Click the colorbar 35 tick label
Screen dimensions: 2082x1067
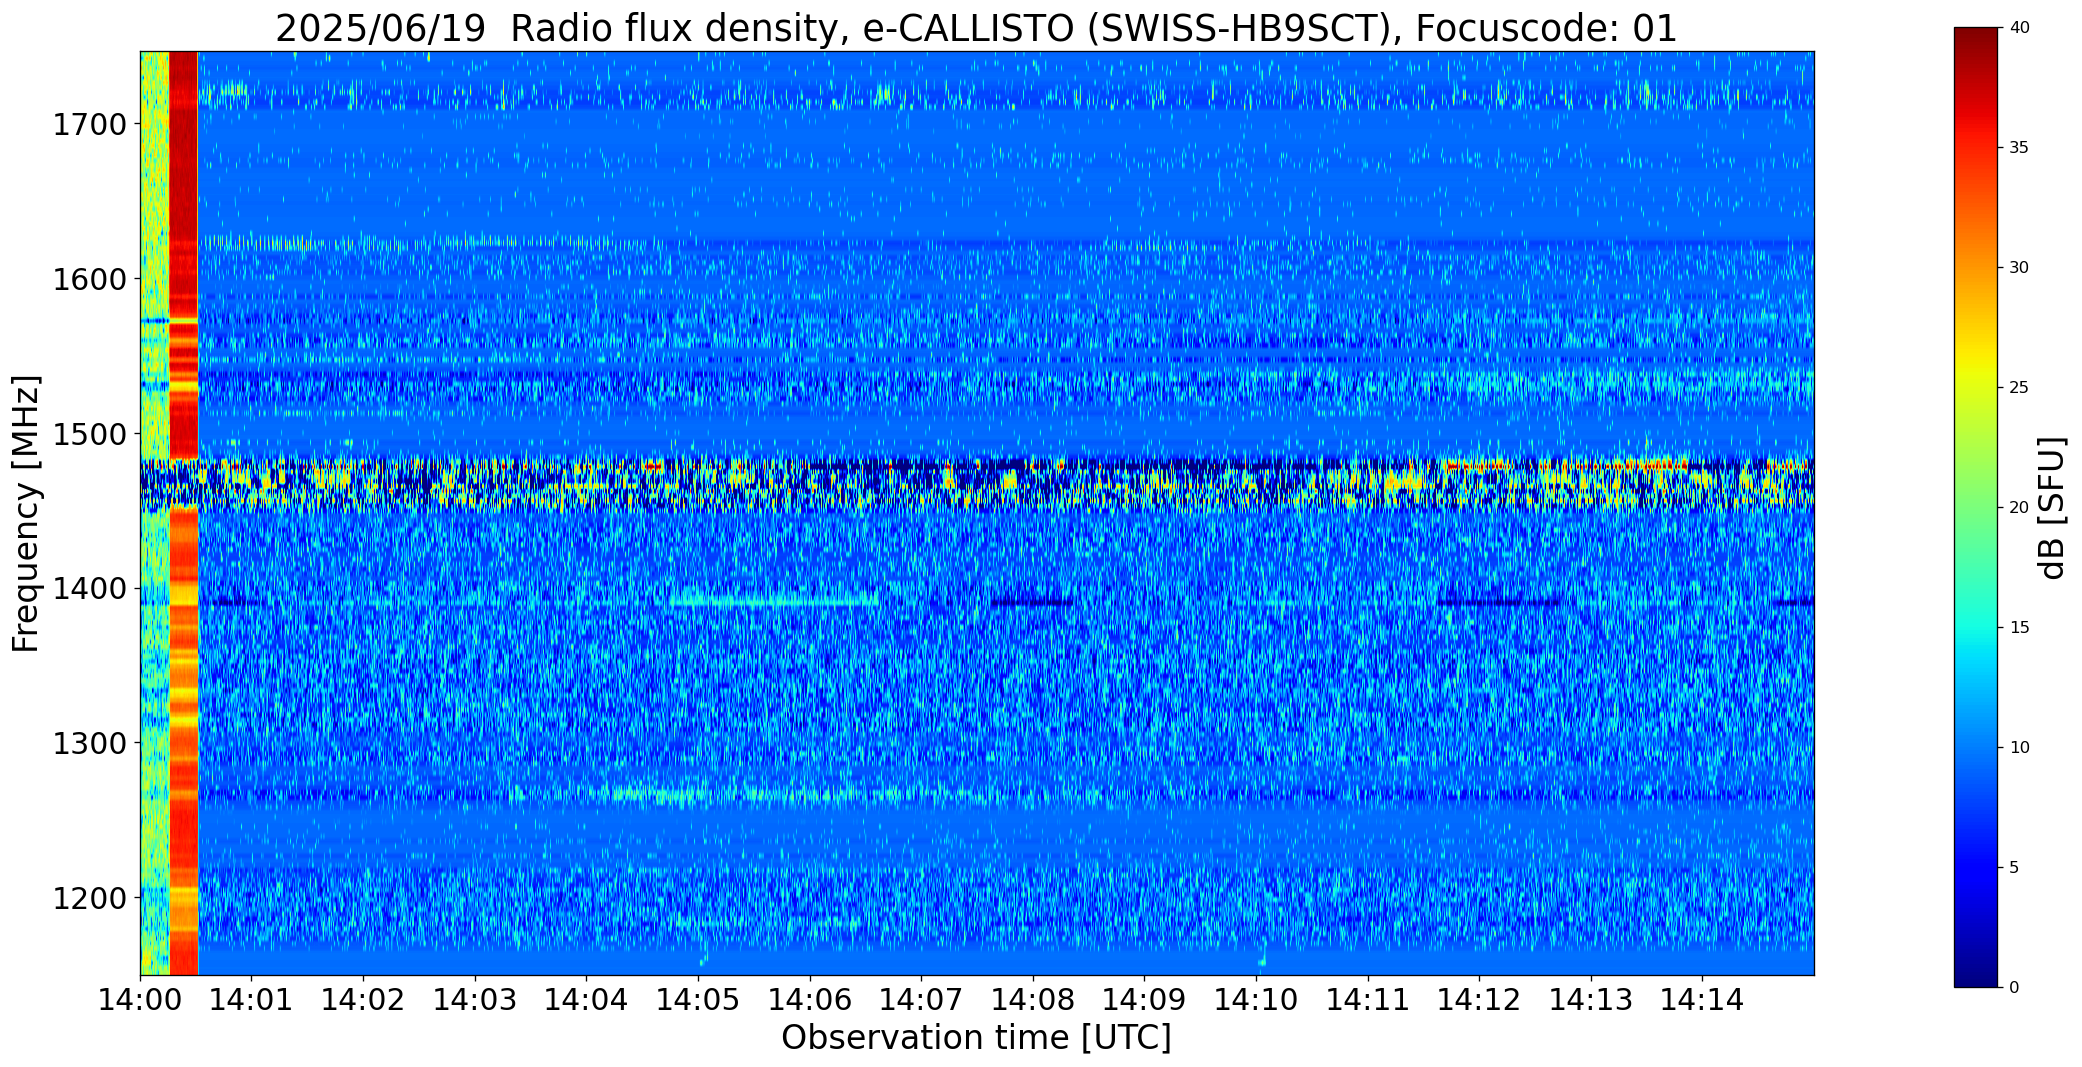pyautogui.click(x=2019, y=148)
